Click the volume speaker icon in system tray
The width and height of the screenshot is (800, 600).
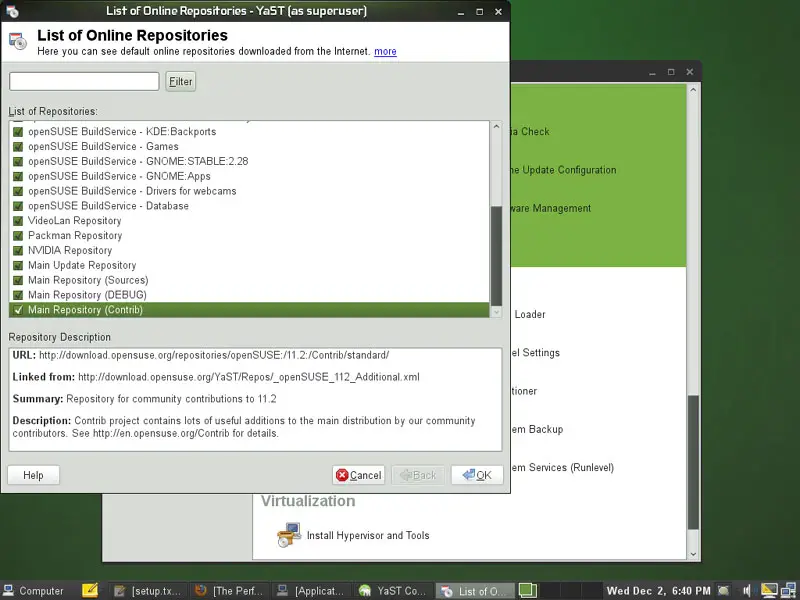tap(746, 591)
